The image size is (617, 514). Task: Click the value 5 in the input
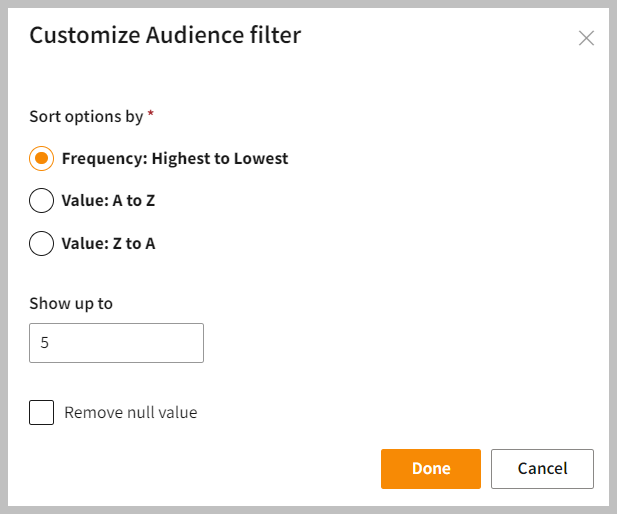pos(45,343)
